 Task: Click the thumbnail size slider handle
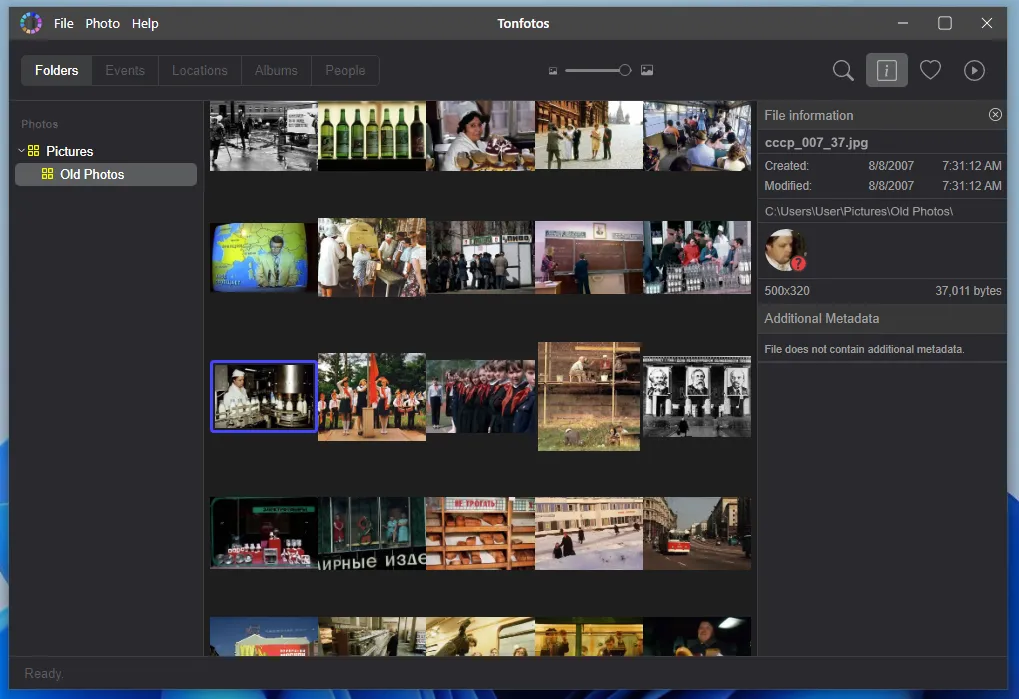coord(625,70)
